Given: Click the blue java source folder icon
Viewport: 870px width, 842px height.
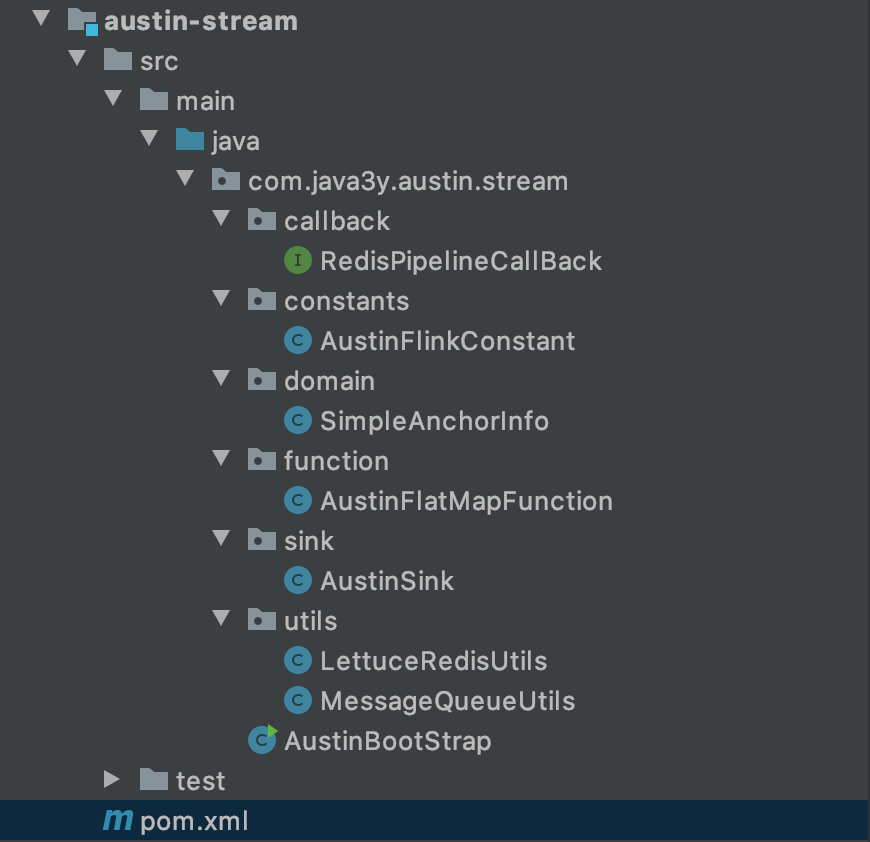Looking at the screenshot, I should point(190,139).
